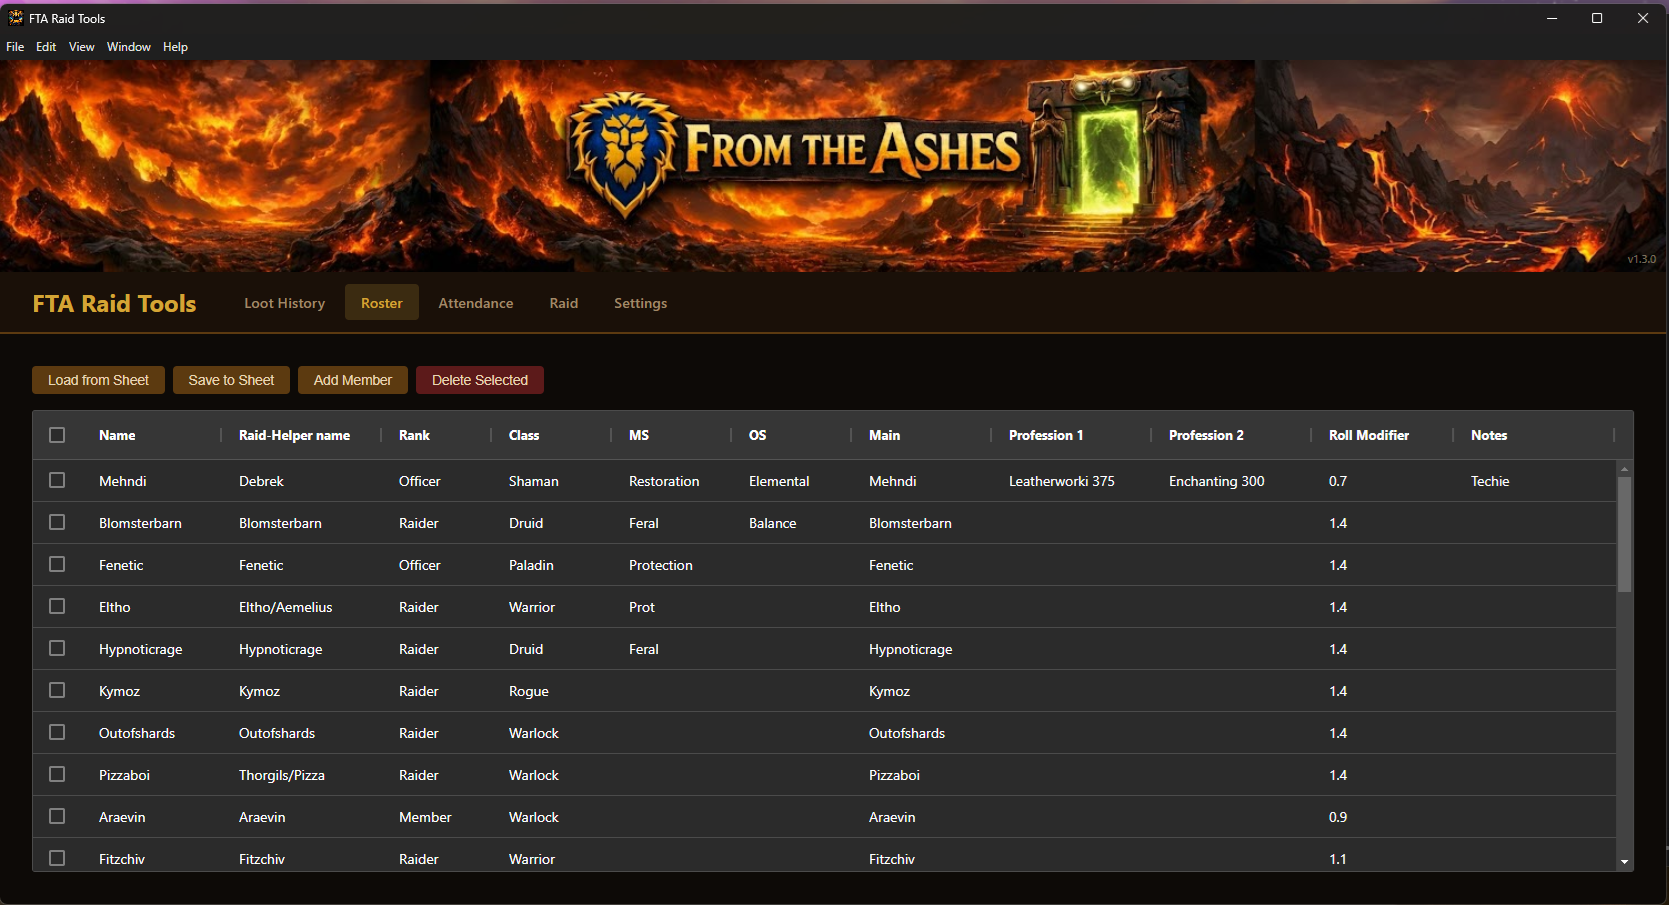Check the Pizzaboi row checkbox
Image resolution: width=1669 pixels, height=905 pixels.
click(57, 774)
